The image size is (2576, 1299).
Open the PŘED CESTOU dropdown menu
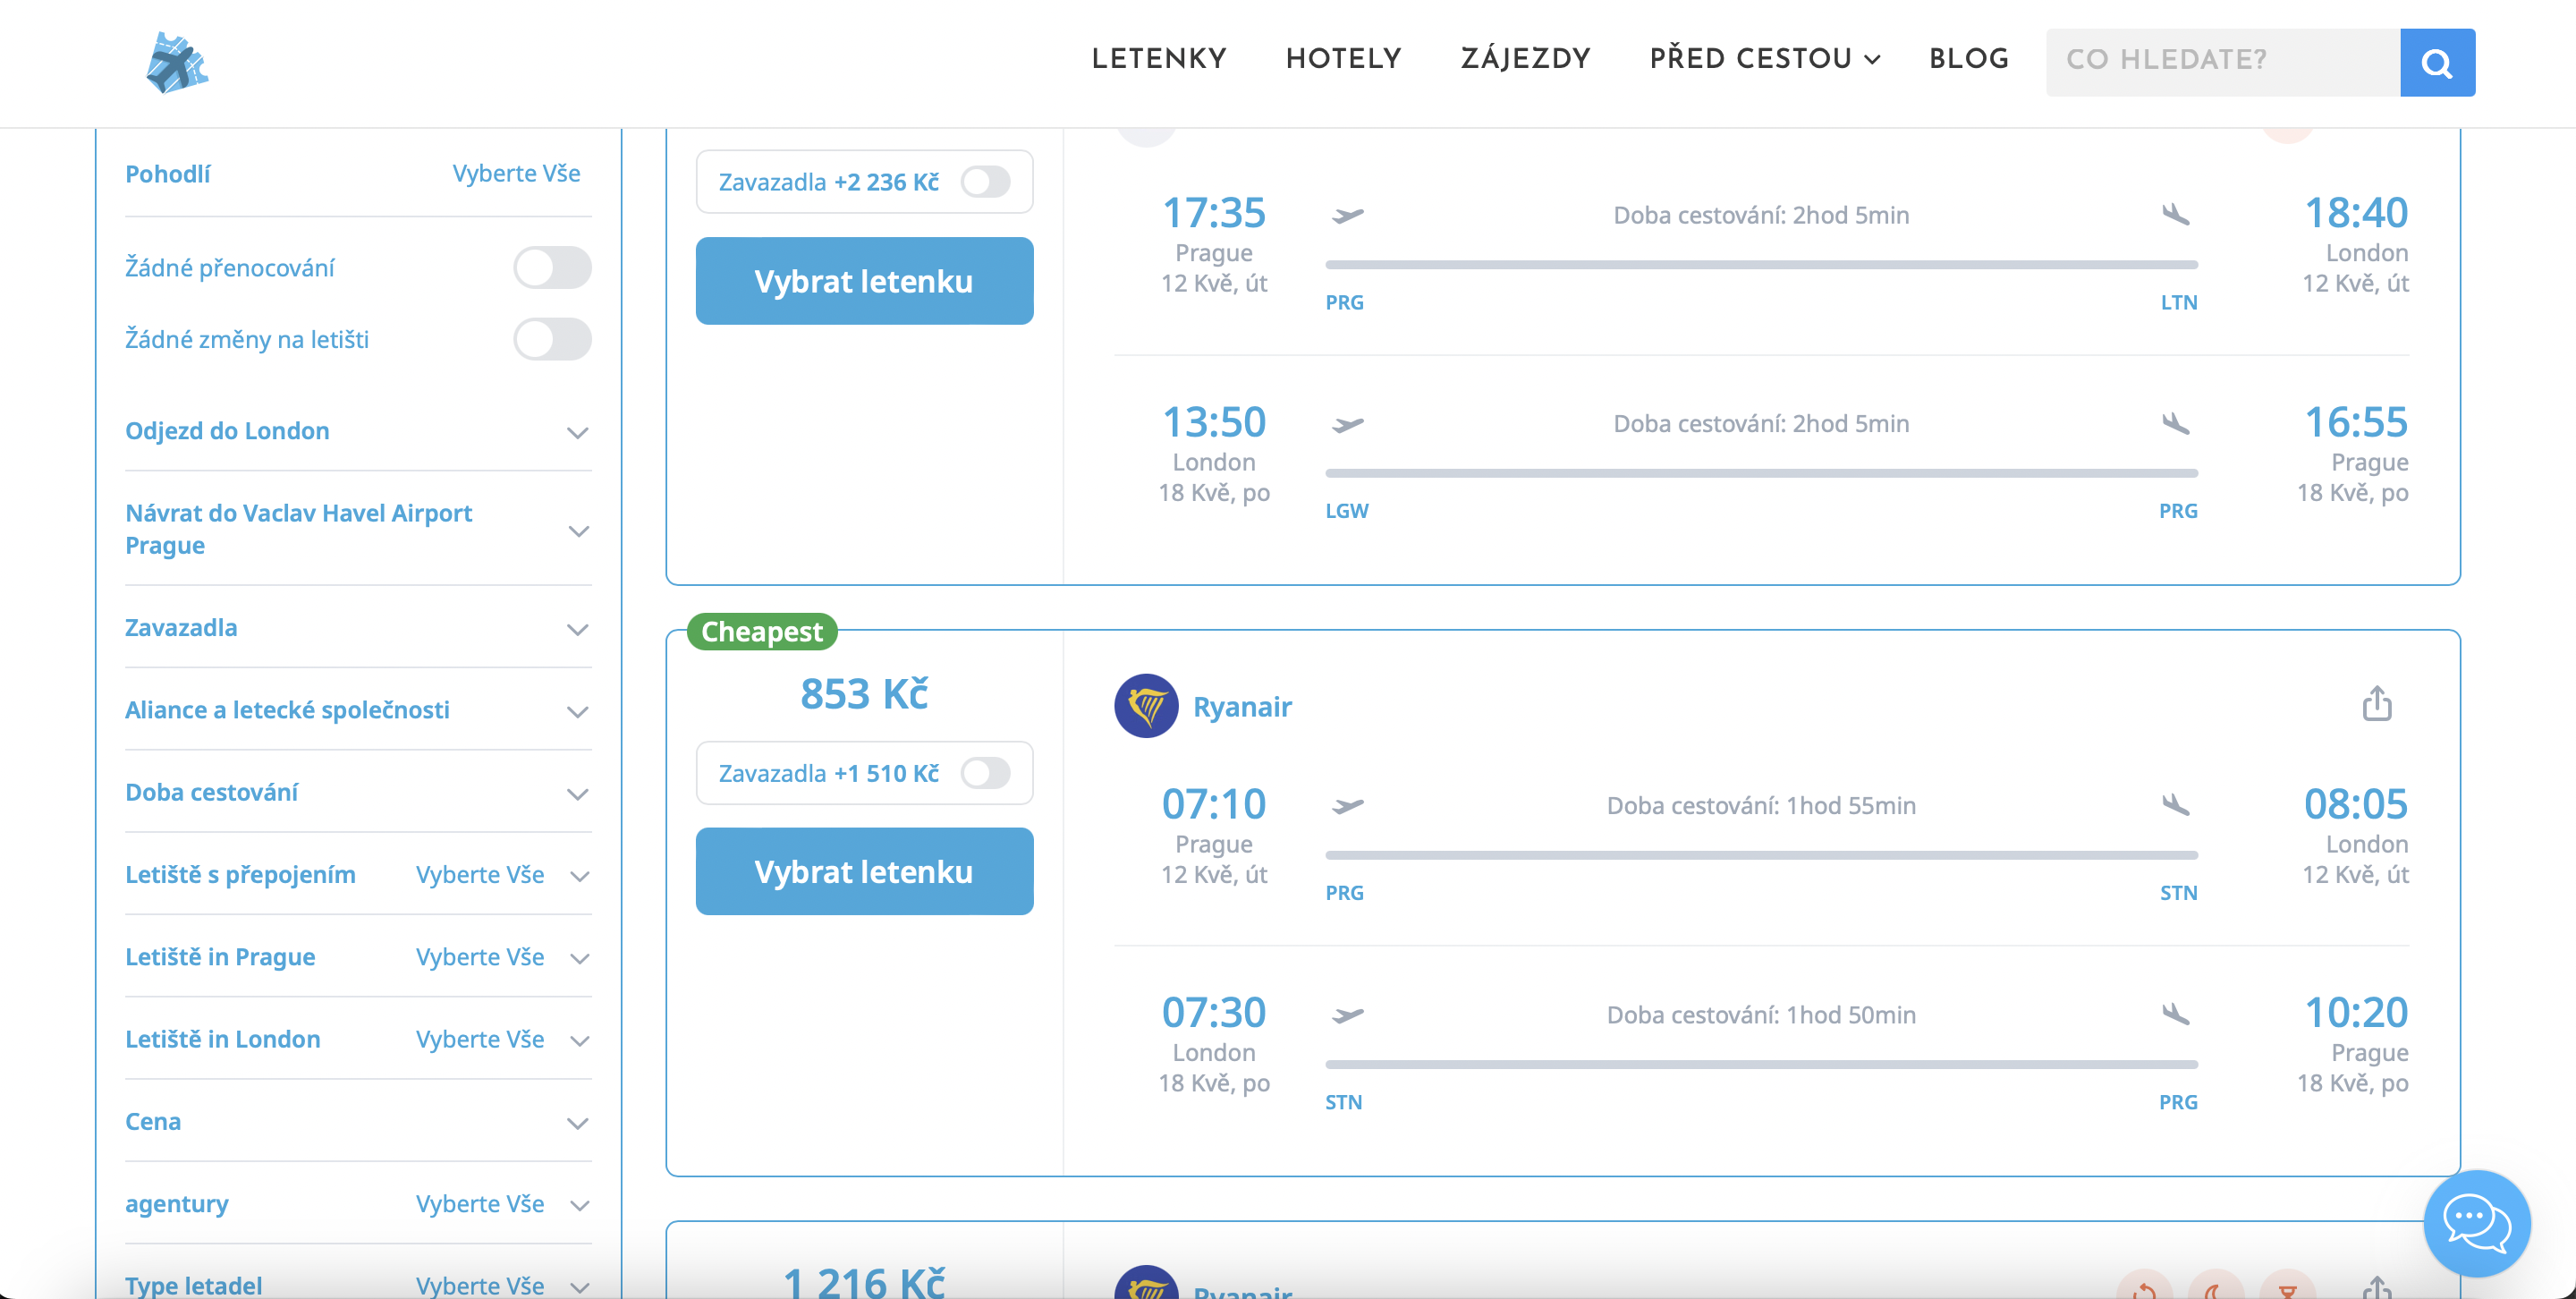click(x=1764, y=59)
